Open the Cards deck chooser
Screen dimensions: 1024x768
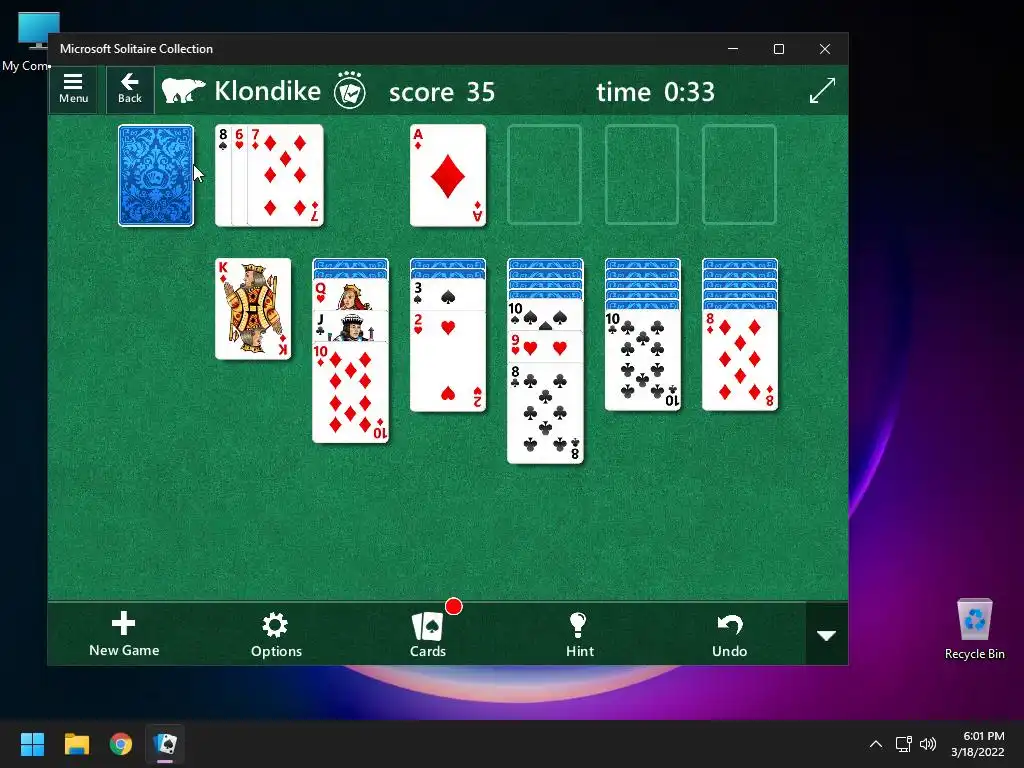428,634
